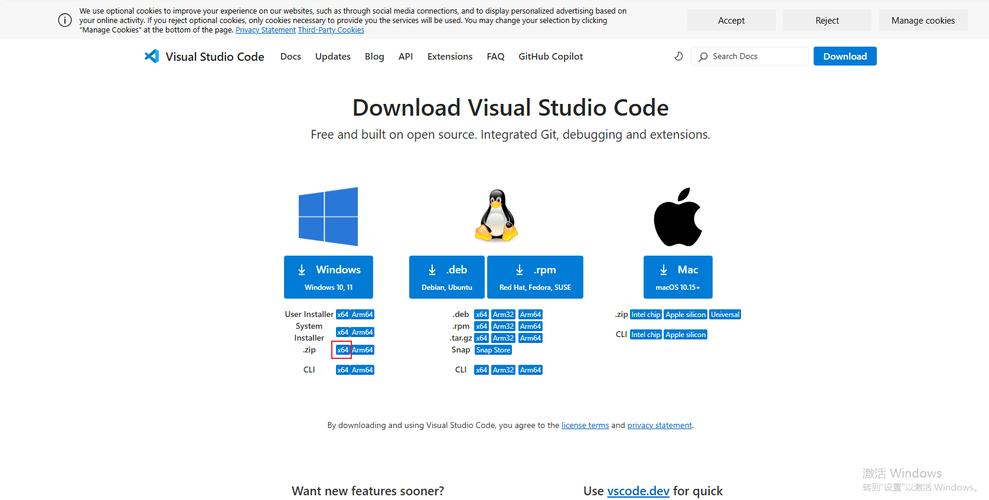The image size is (989, 500).
Task: Select Linux CLI Arm32 download
Action: click(x=503, y=370)
